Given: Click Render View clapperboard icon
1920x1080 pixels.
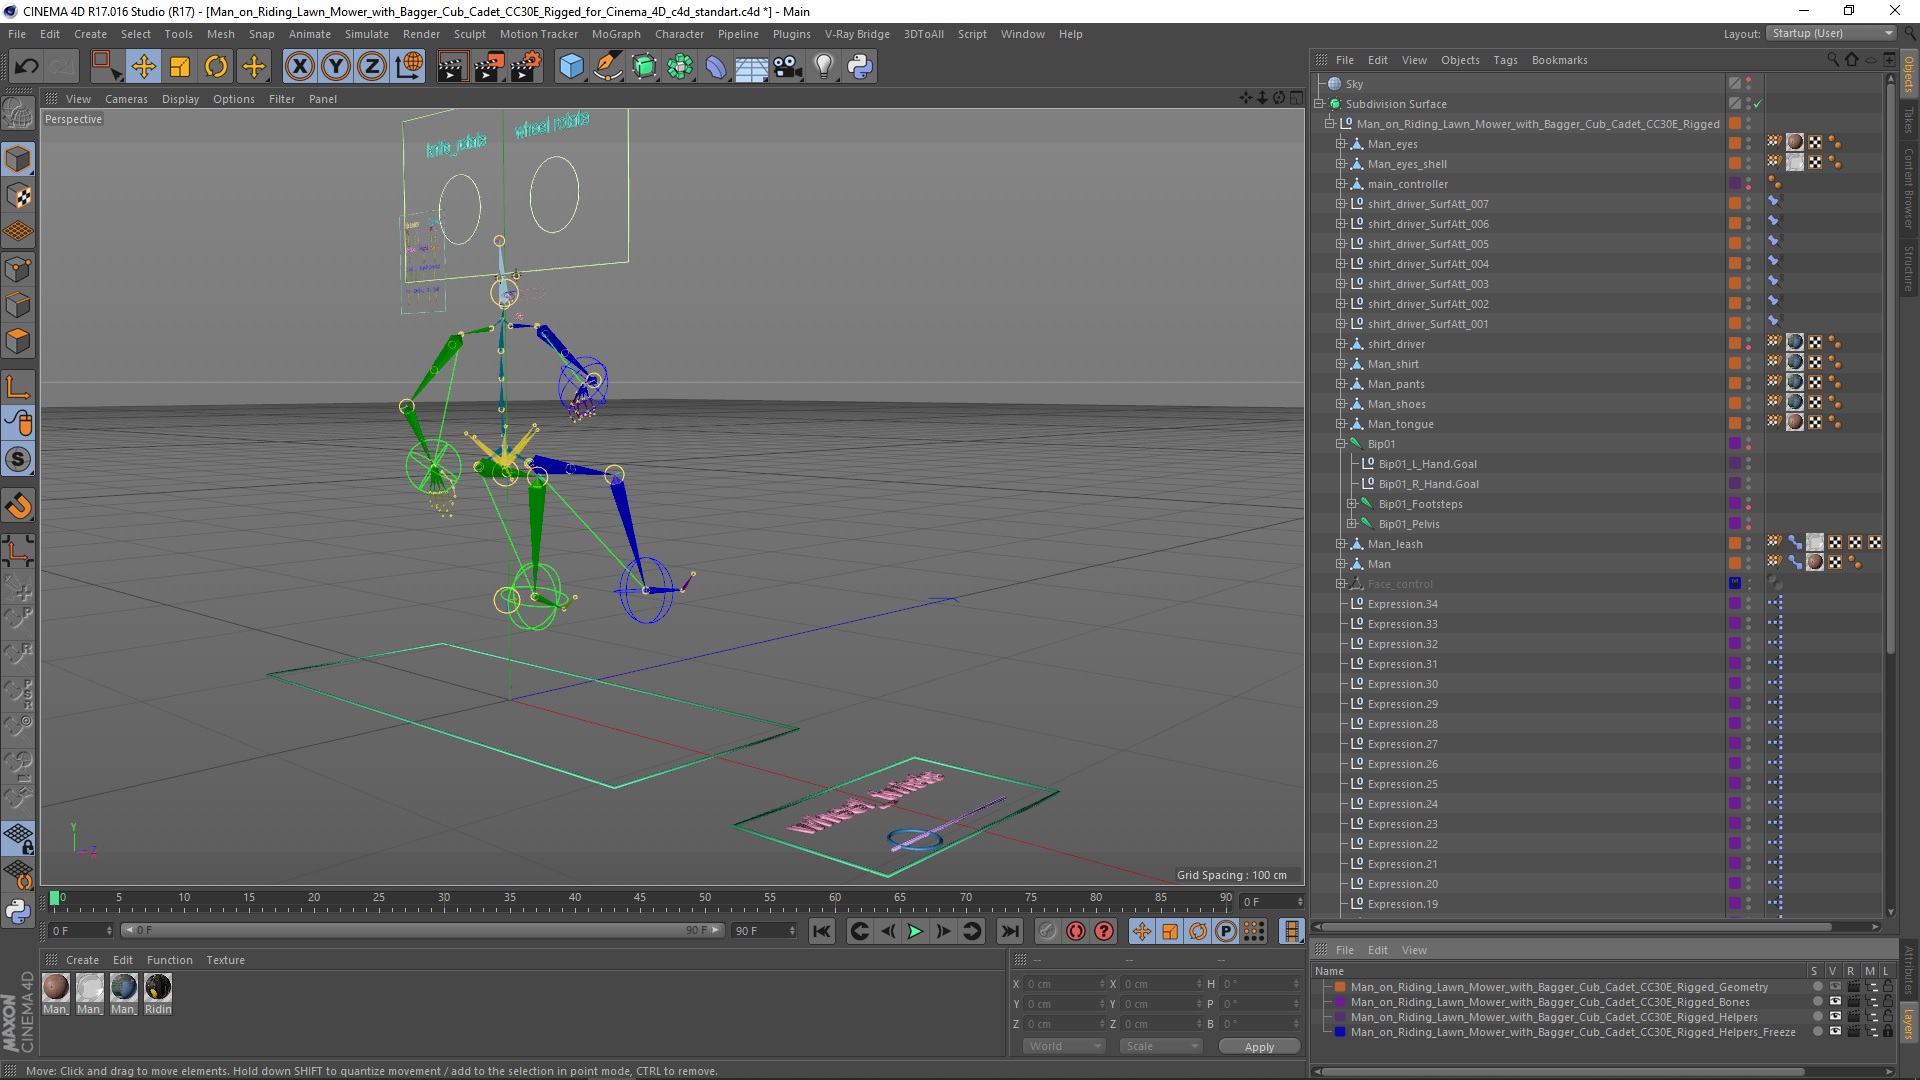Looking at the screenshot, I should click(x=452, y=67).
